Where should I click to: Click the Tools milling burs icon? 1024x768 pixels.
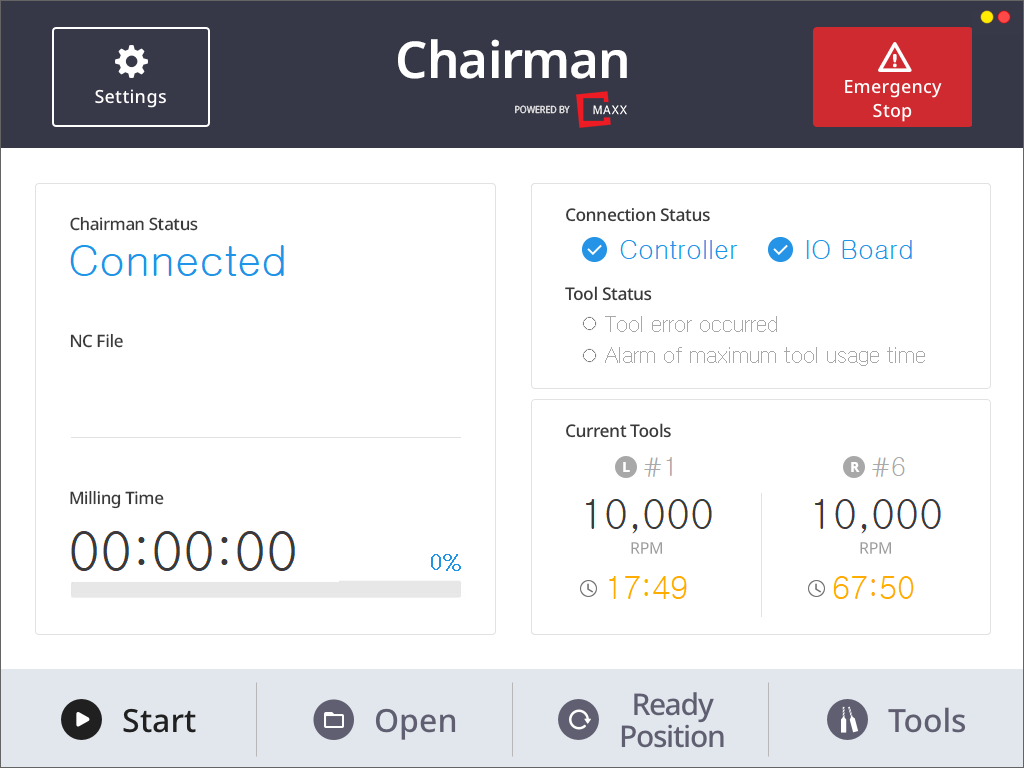pos(847,720)
